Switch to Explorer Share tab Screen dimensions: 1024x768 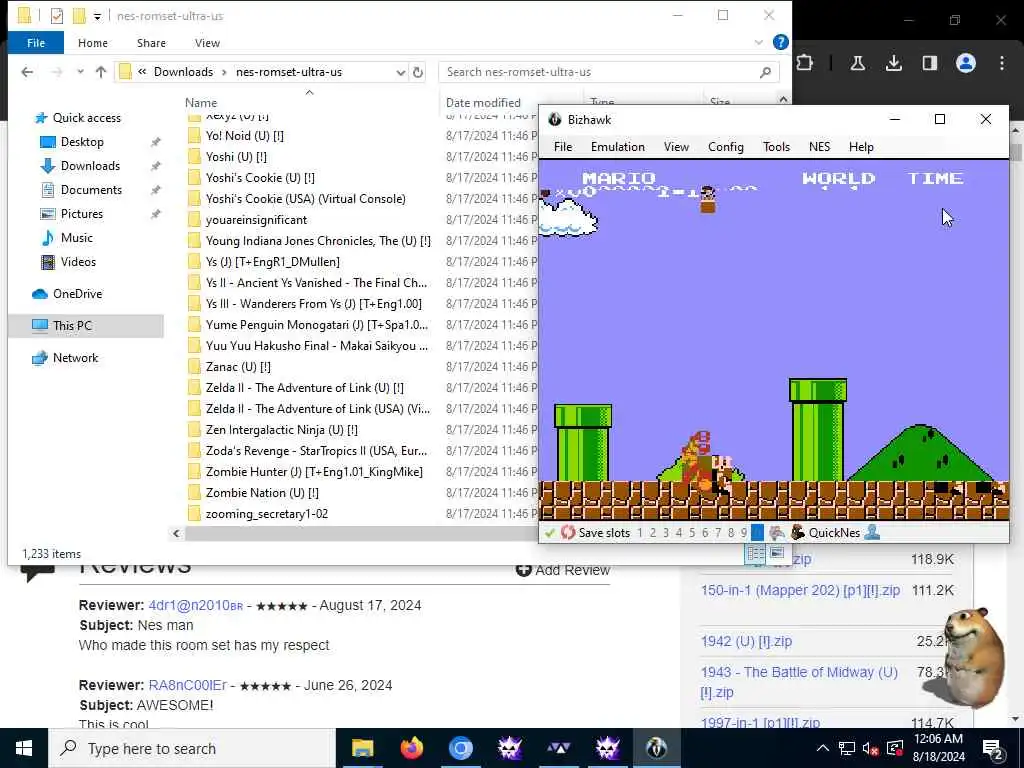point(151,43)
